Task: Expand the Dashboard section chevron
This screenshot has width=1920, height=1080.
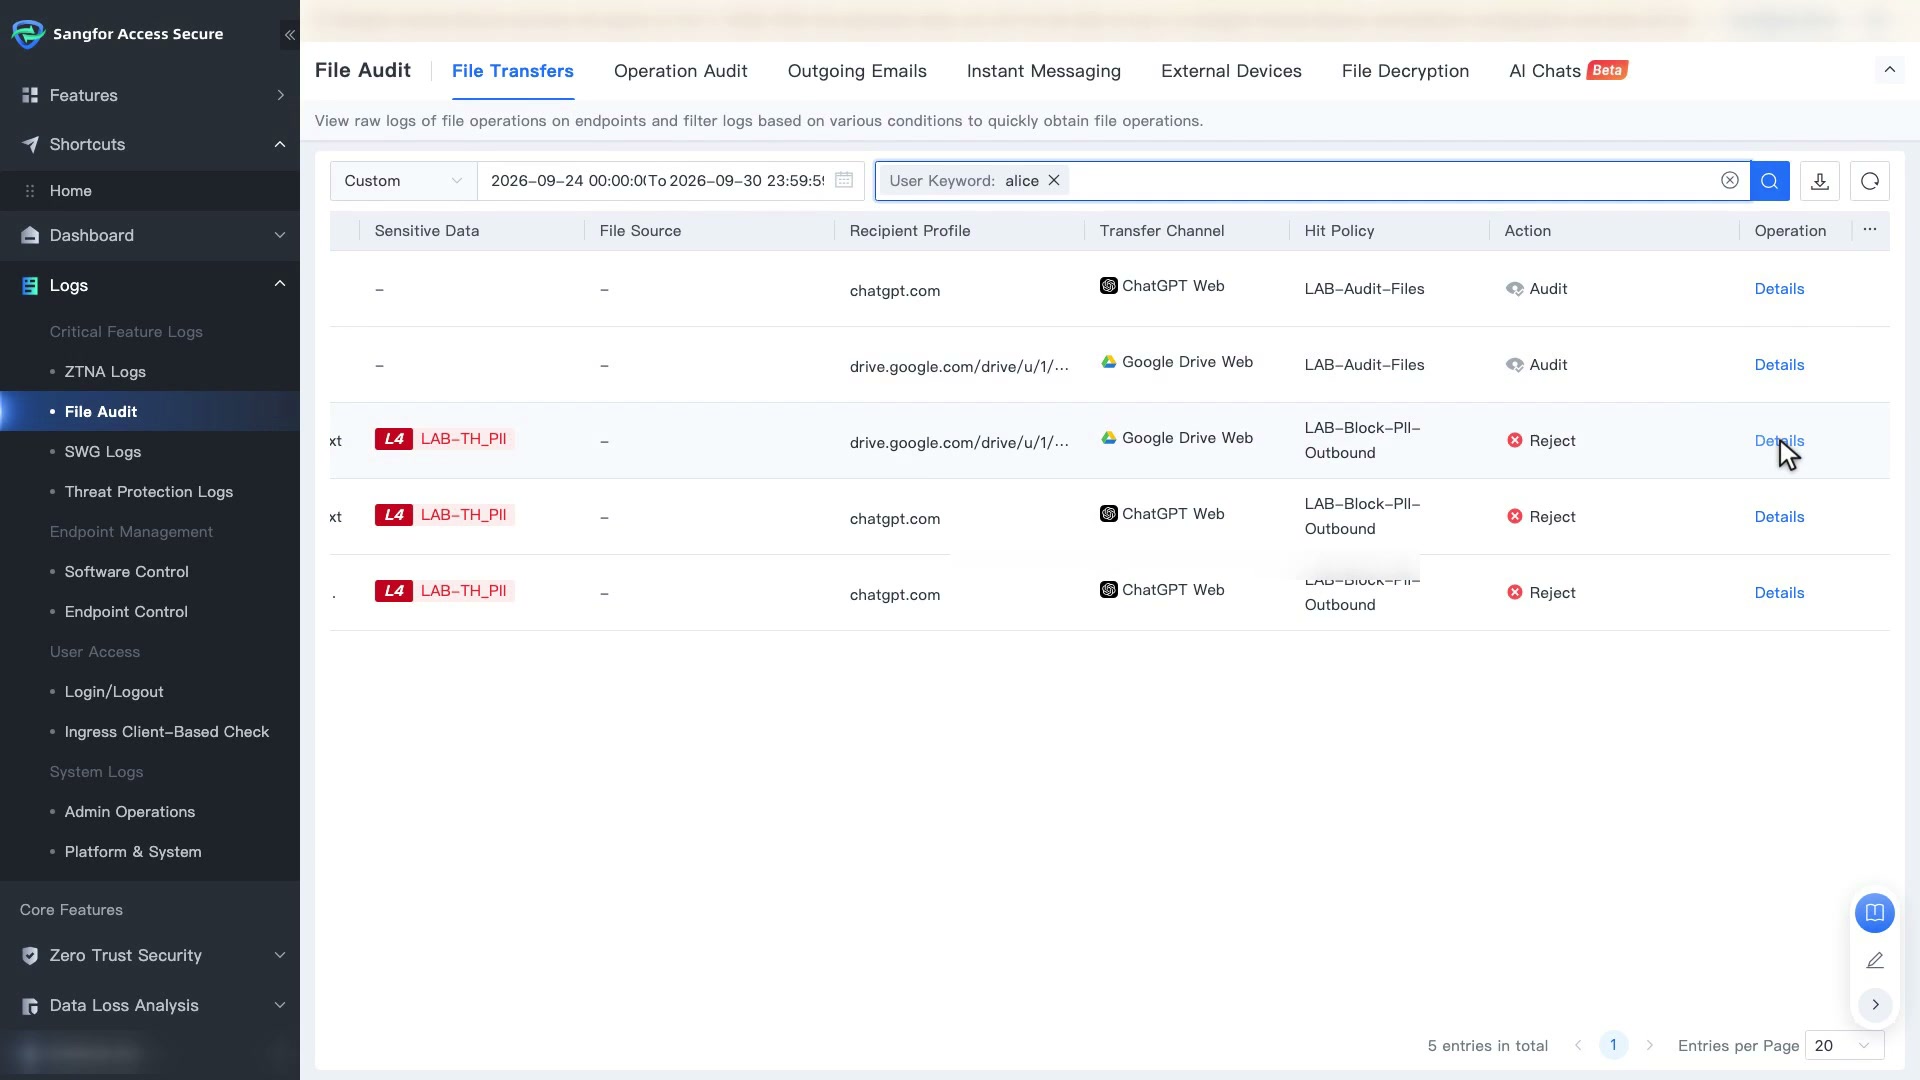Action: point(280,235)
